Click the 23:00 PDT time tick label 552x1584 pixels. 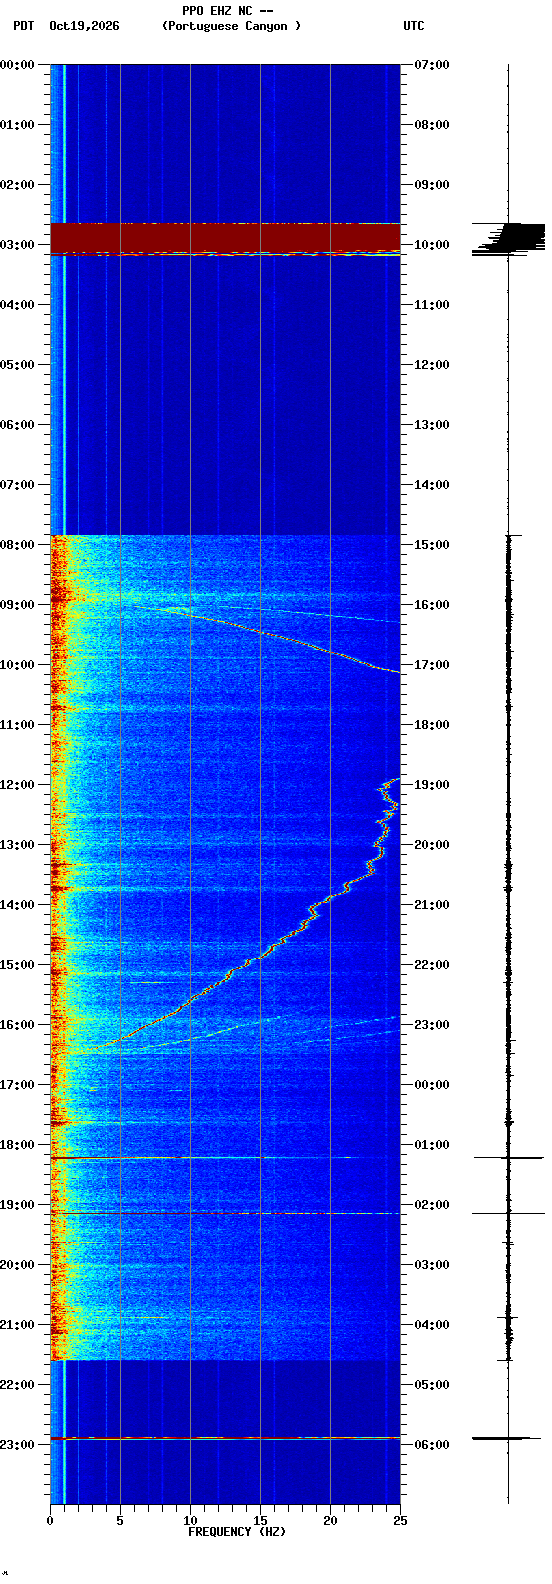[17, 1444]
